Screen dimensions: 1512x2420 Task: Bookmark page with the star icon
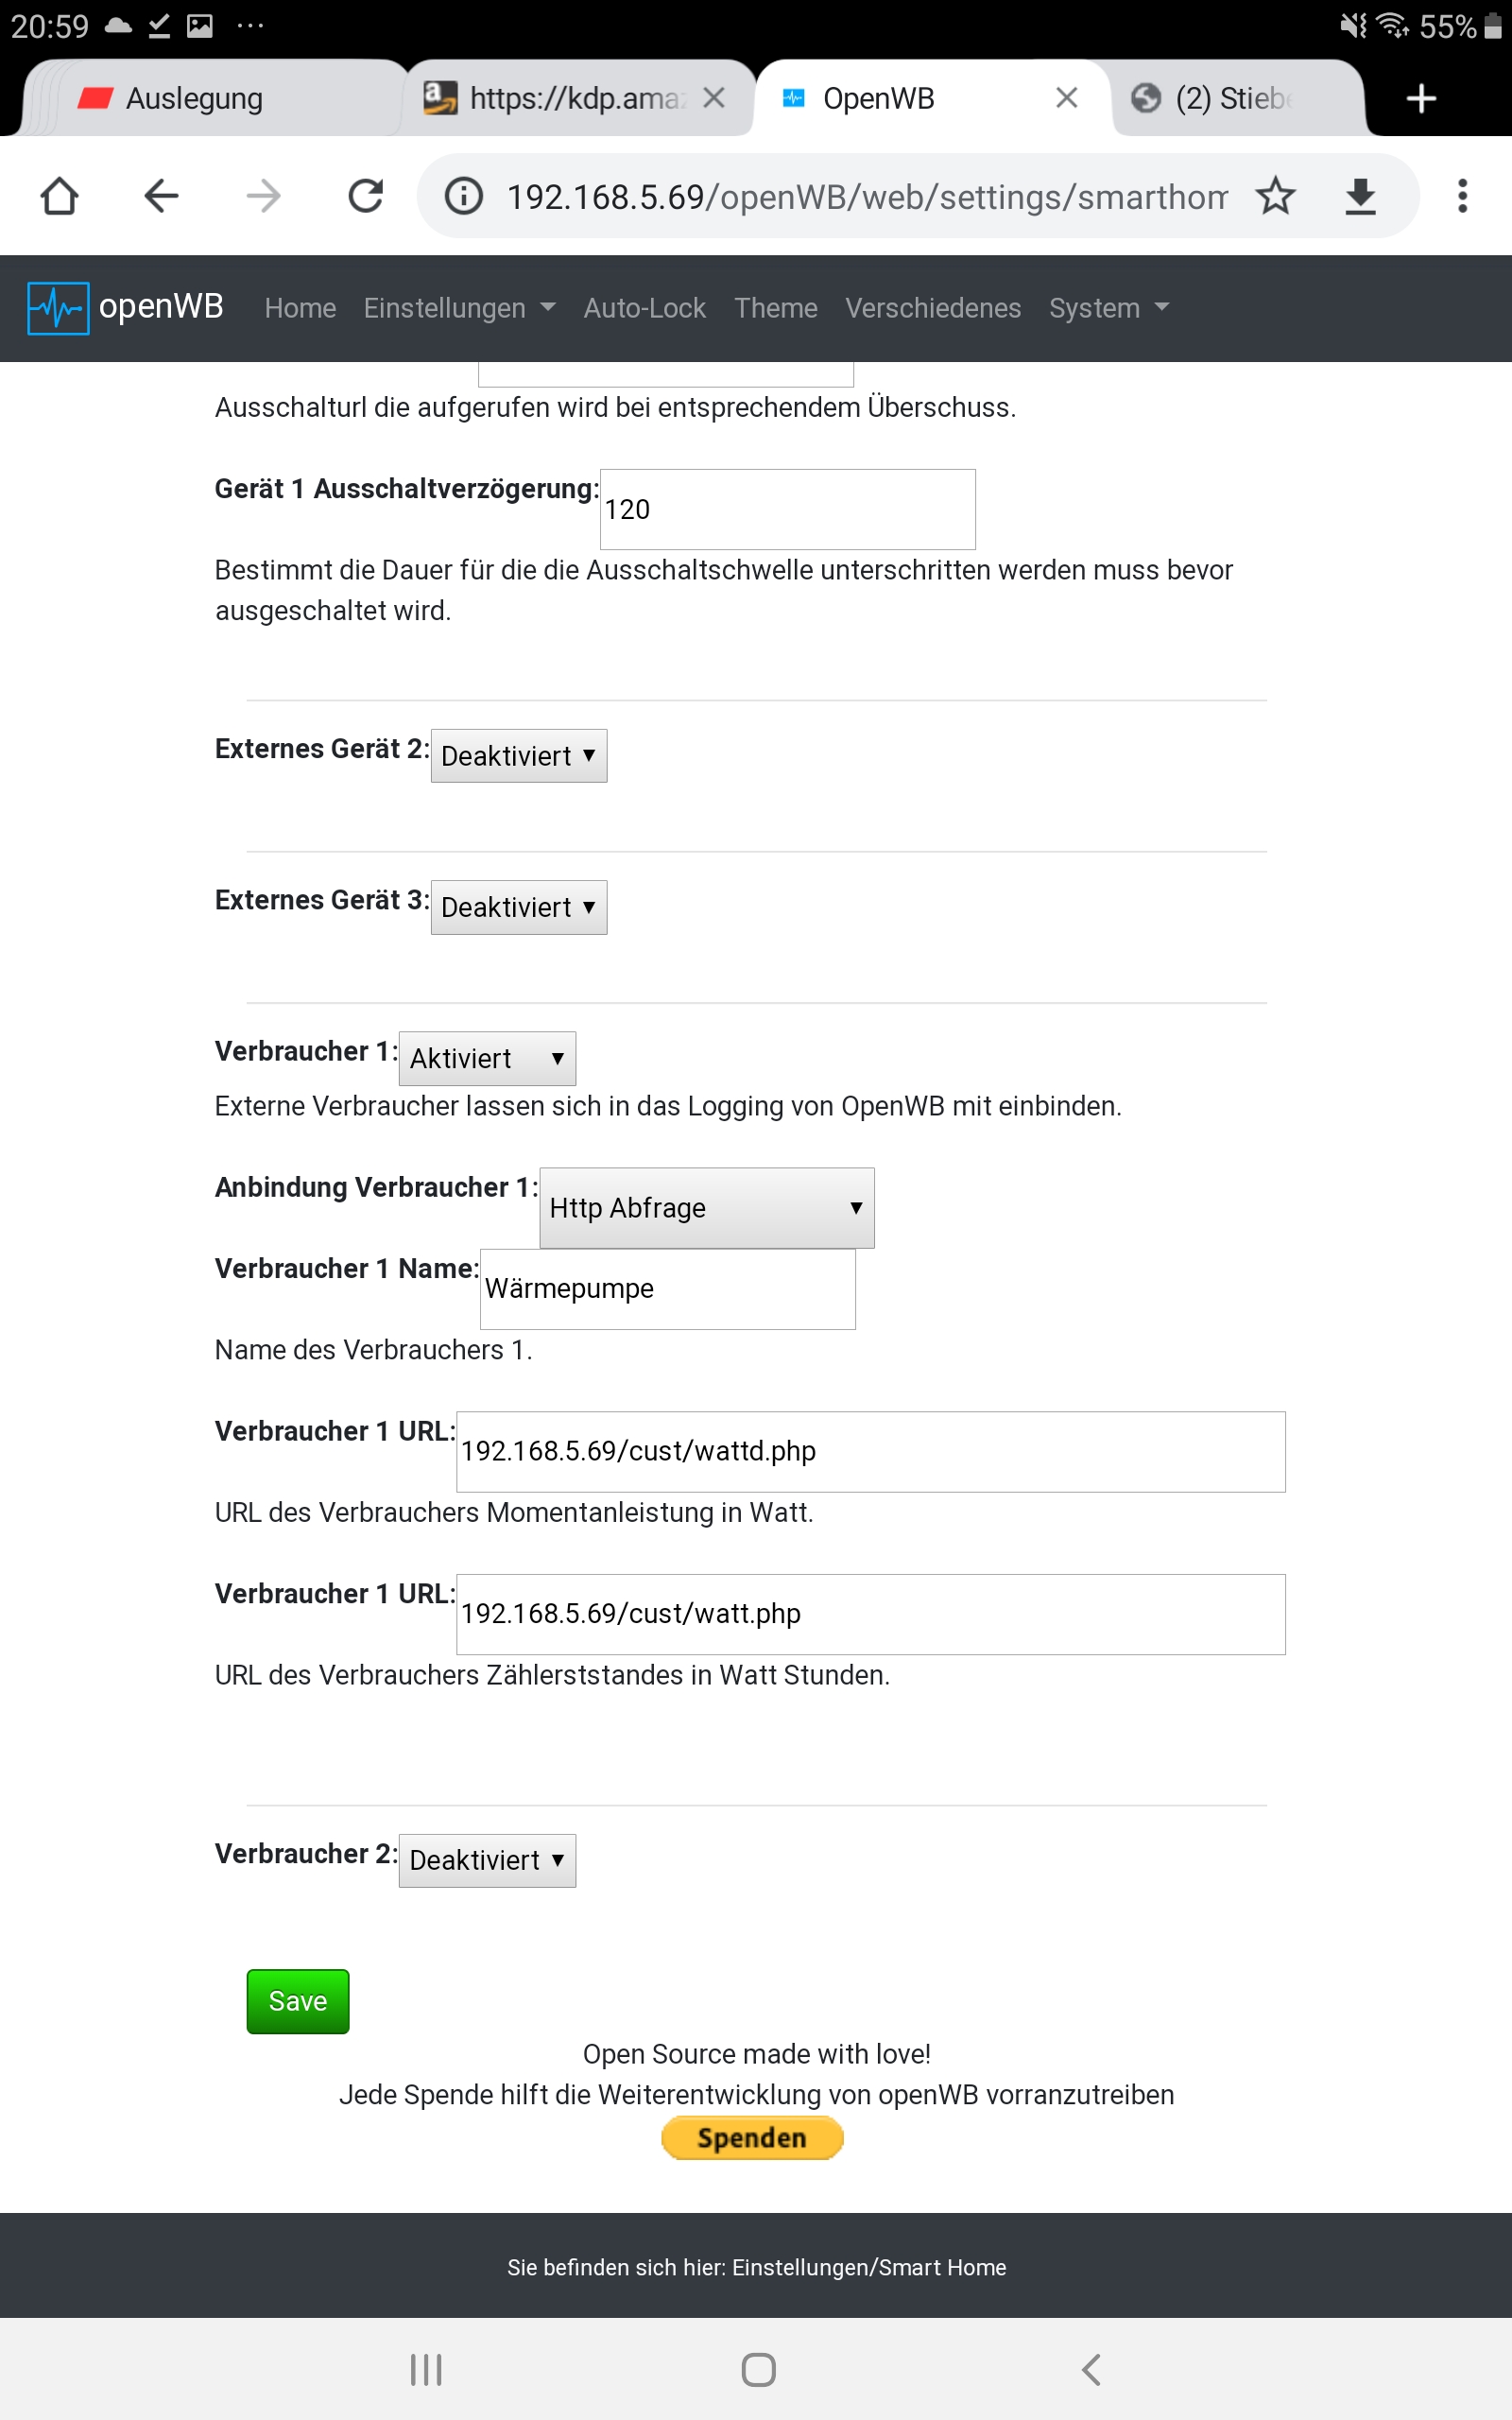coord(1275,196)
